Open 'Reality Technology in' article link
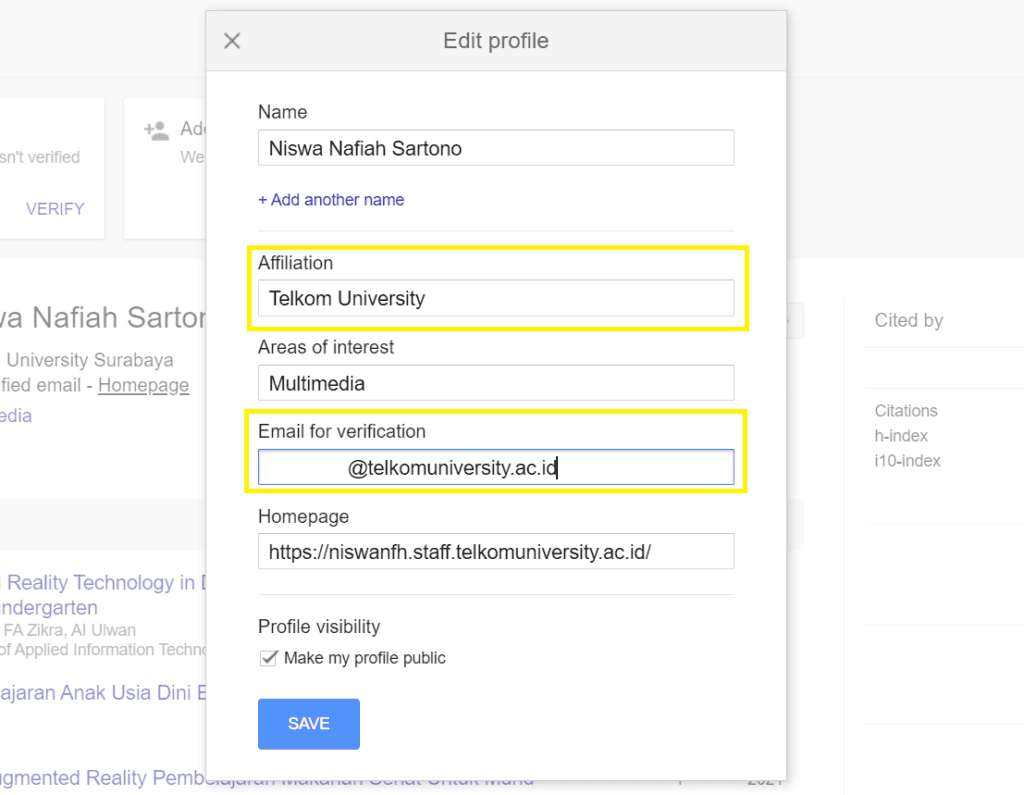This screenshot has height=795, width=1024. [x=103, y=582]
